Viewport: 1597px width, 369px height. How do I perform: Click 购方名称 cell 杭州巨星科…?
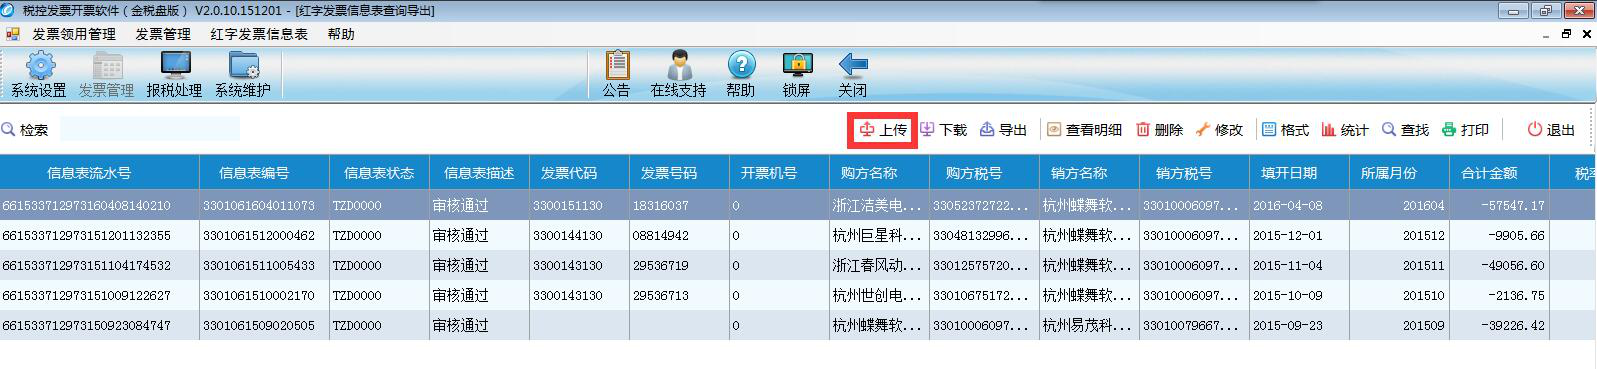pos(880,235)
